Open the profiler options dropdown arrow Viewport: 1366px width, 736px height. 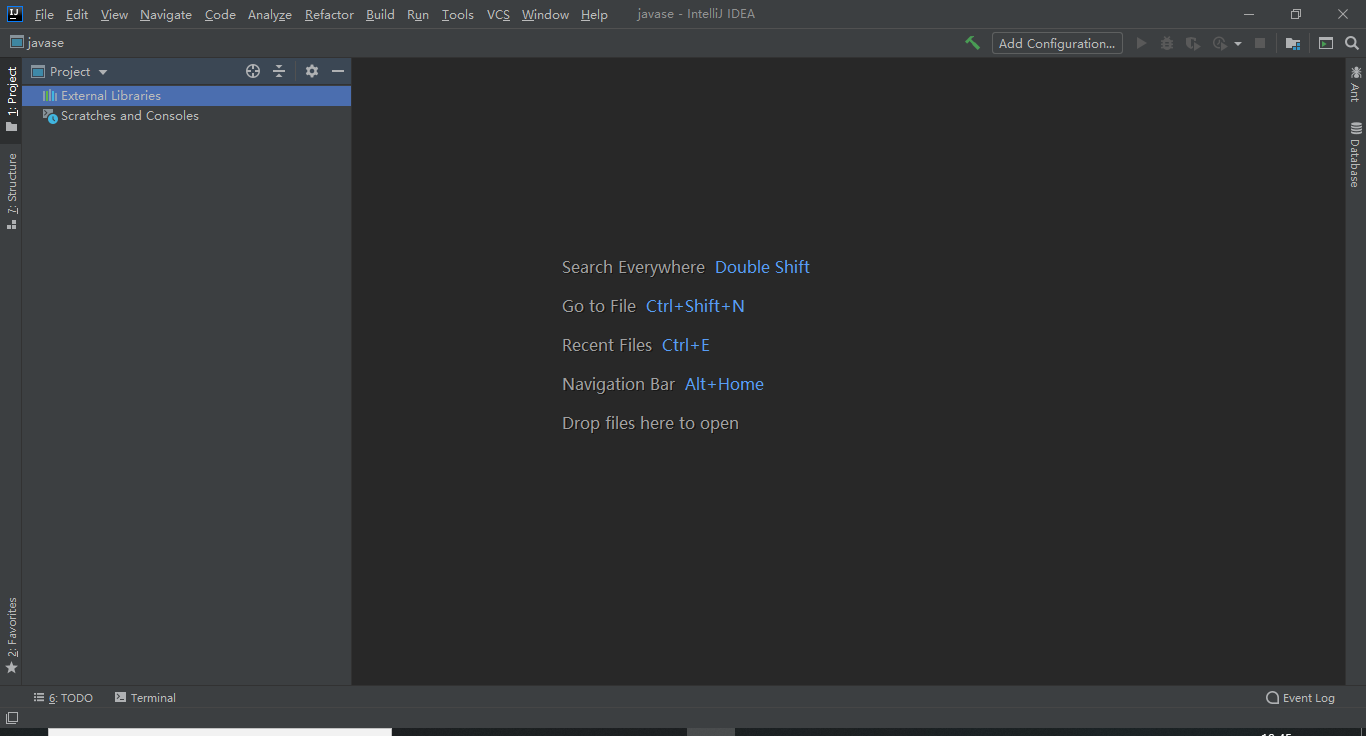pyautogui.click(x=1238, y=44)
